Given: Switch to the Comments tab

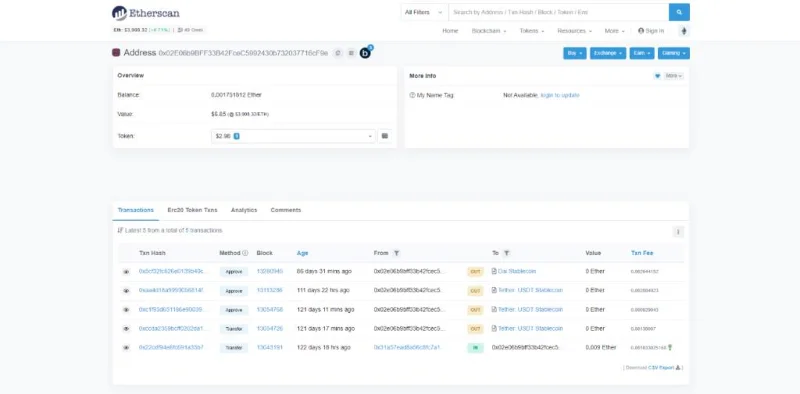Looking at the screenshot, I should [x=286, y=210].
